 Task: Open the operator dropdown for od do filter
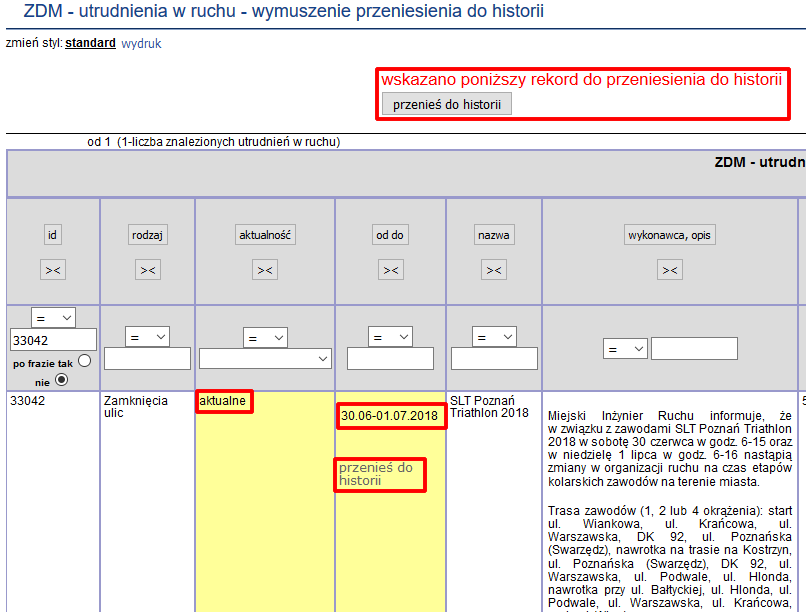390,337
